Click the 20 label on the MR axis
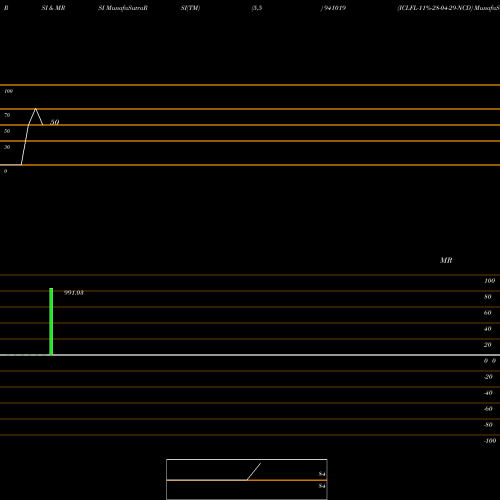 pos(488,345)
